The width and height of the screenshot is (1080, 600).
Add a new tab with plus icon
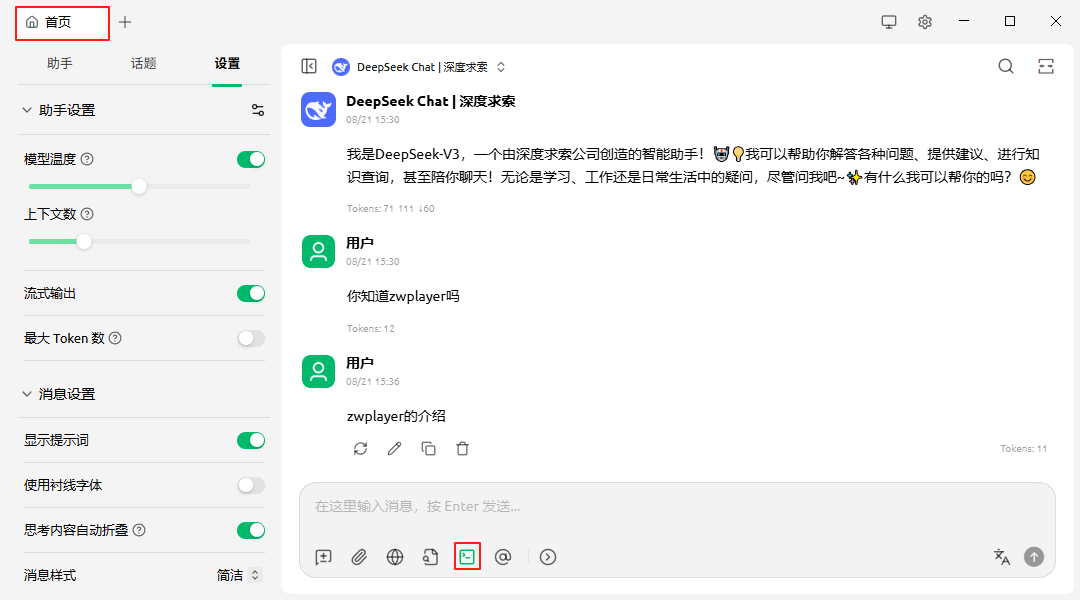[125, 22]
